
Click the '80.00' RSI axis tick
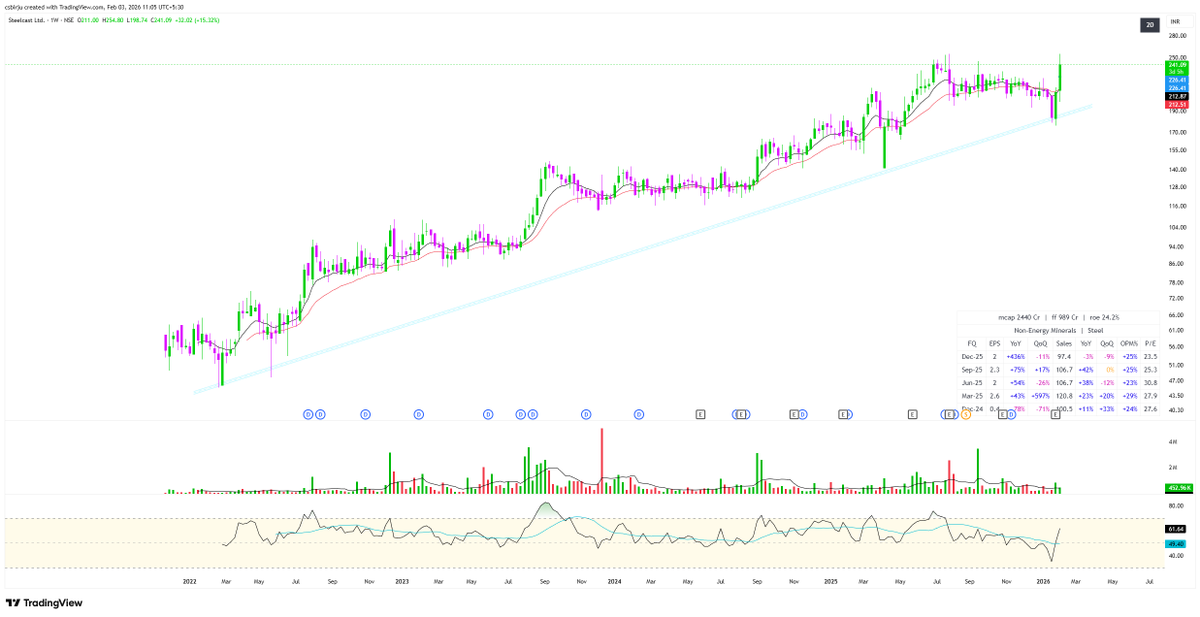tap(1174, 505)
